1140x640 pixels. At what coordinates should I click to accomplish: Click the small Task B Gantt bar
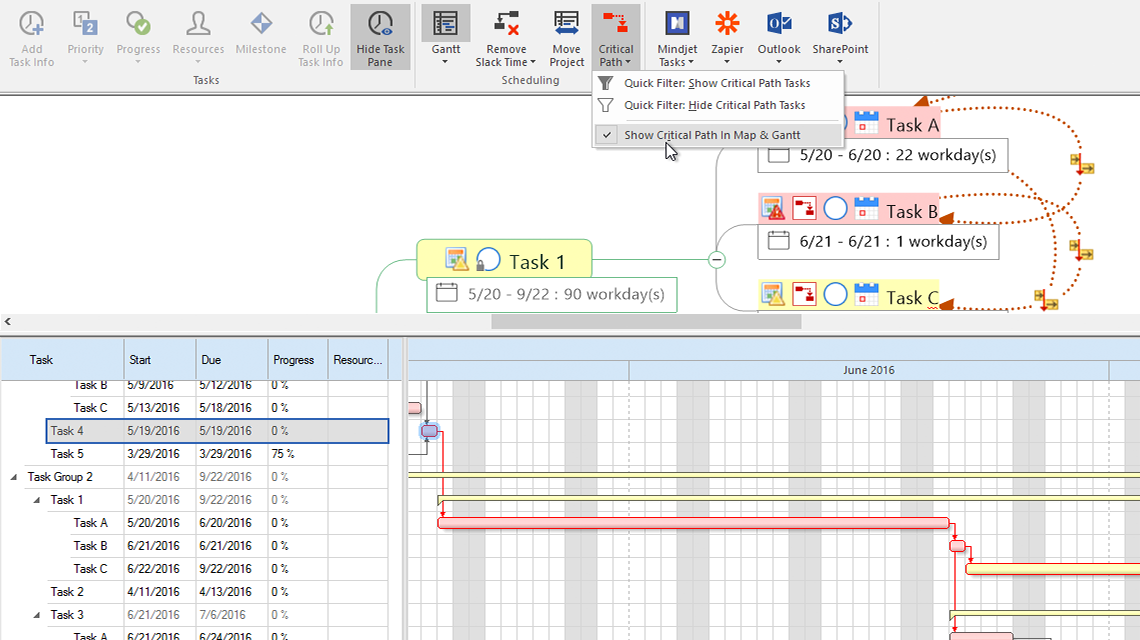click(x=958, y=546)
